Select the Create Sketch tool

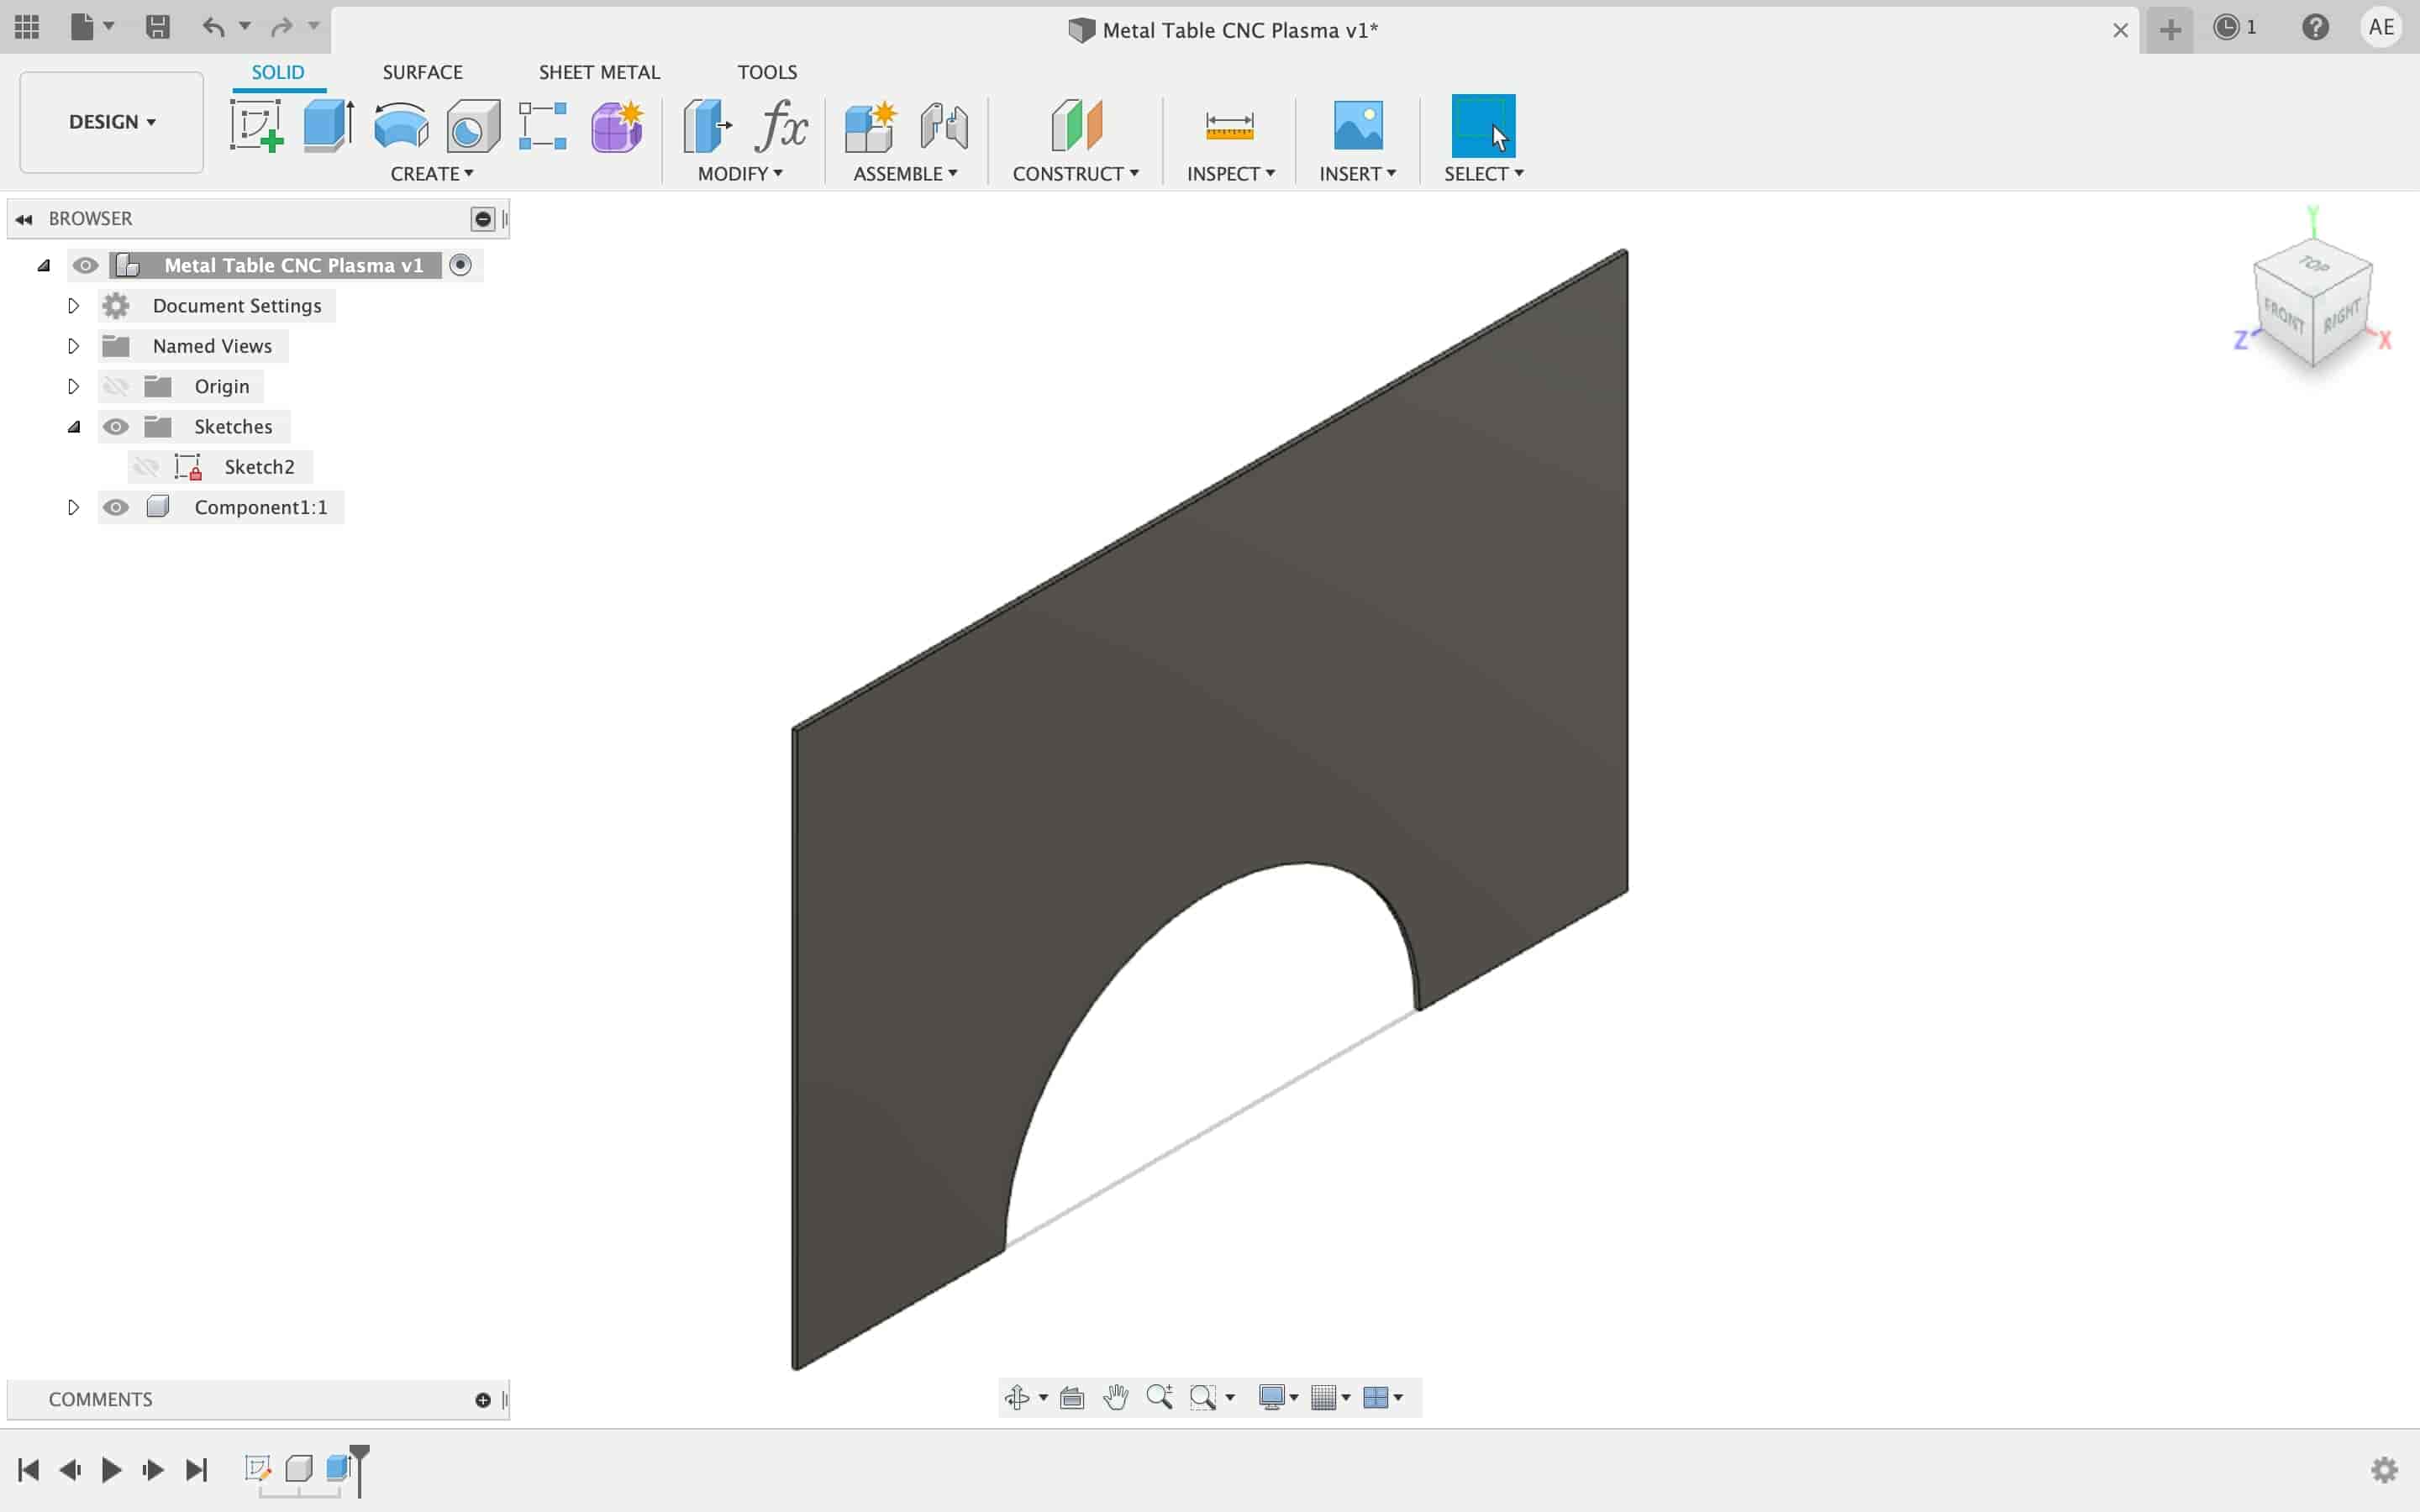(x=257, y=126)
